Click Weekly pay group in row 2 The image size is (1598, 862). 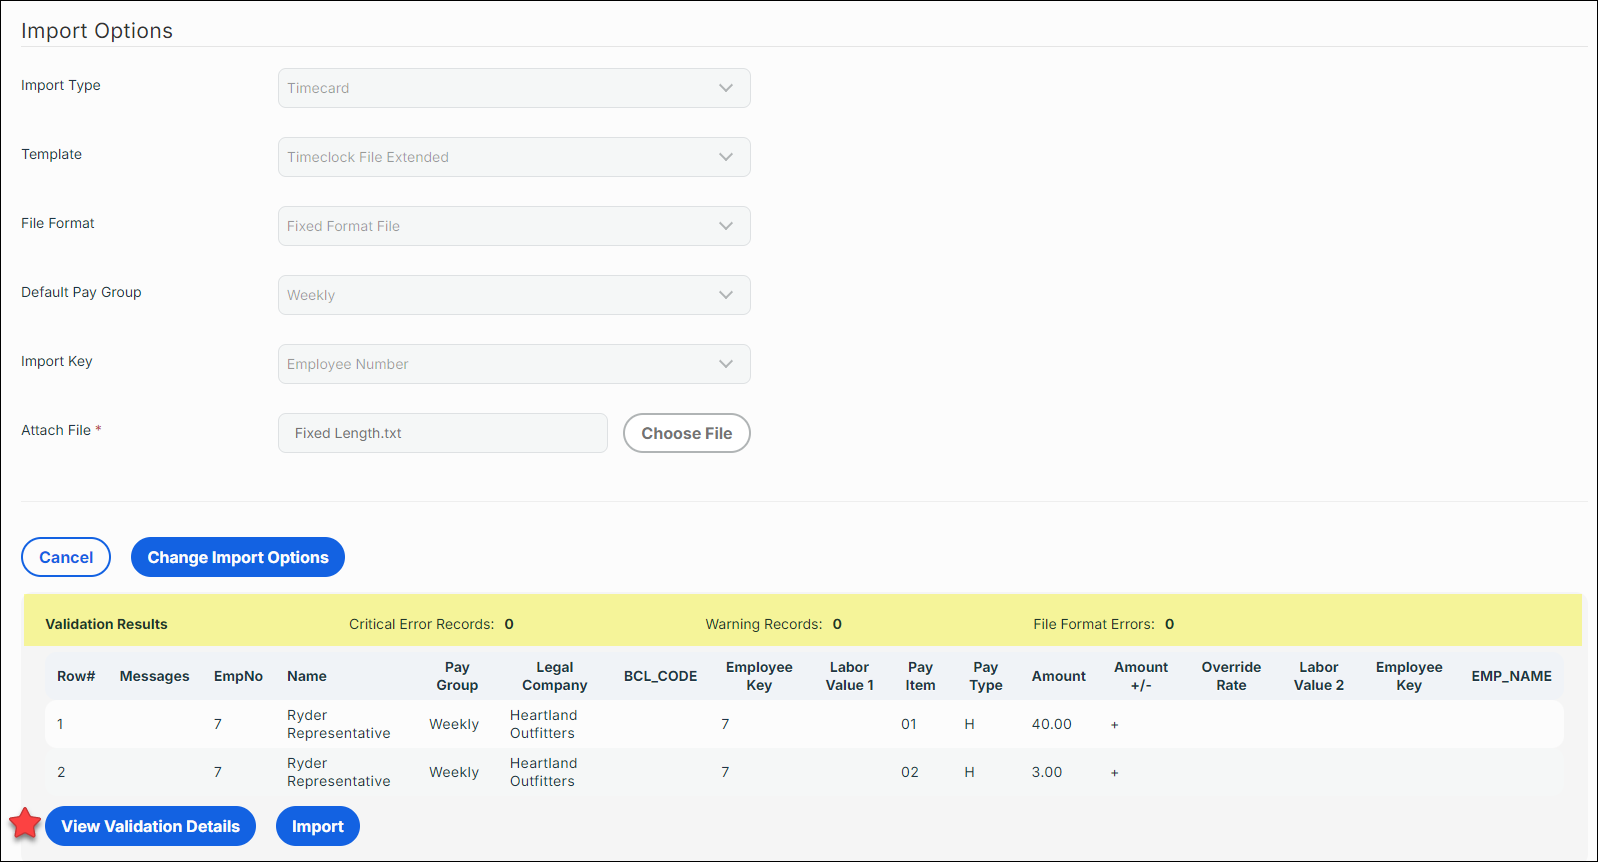click(454, 772)
